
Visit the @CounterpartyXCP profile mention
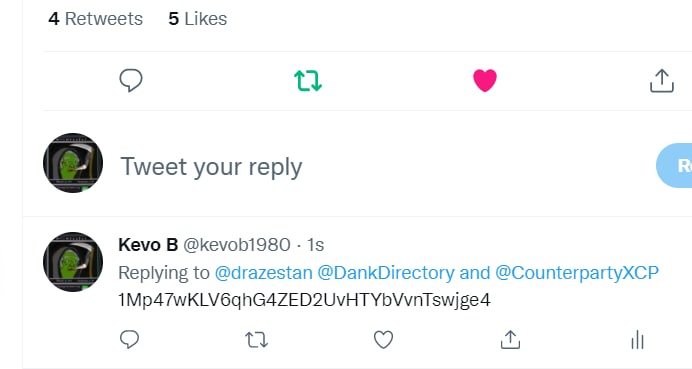[577, 273]
